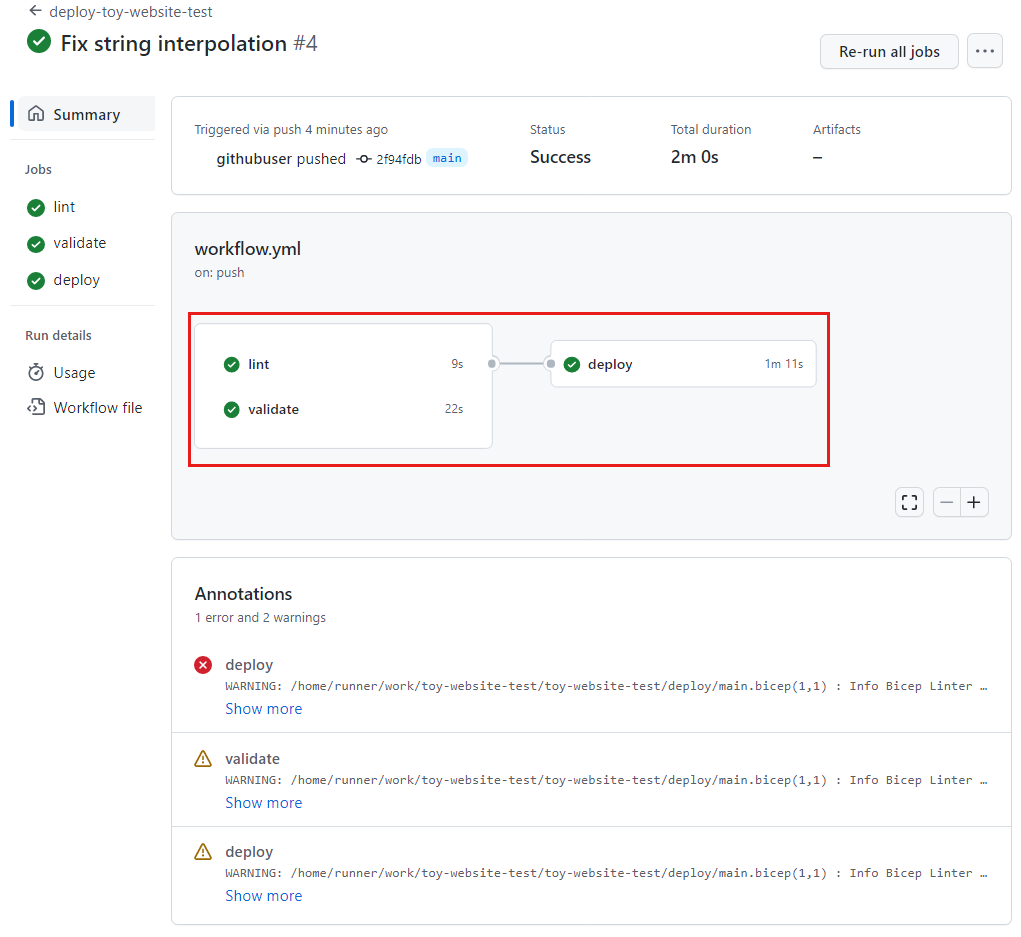Screen dimensions: 1021x937
Task: Click validate check icon in workflow graph
Action: (x=232, y=410)
